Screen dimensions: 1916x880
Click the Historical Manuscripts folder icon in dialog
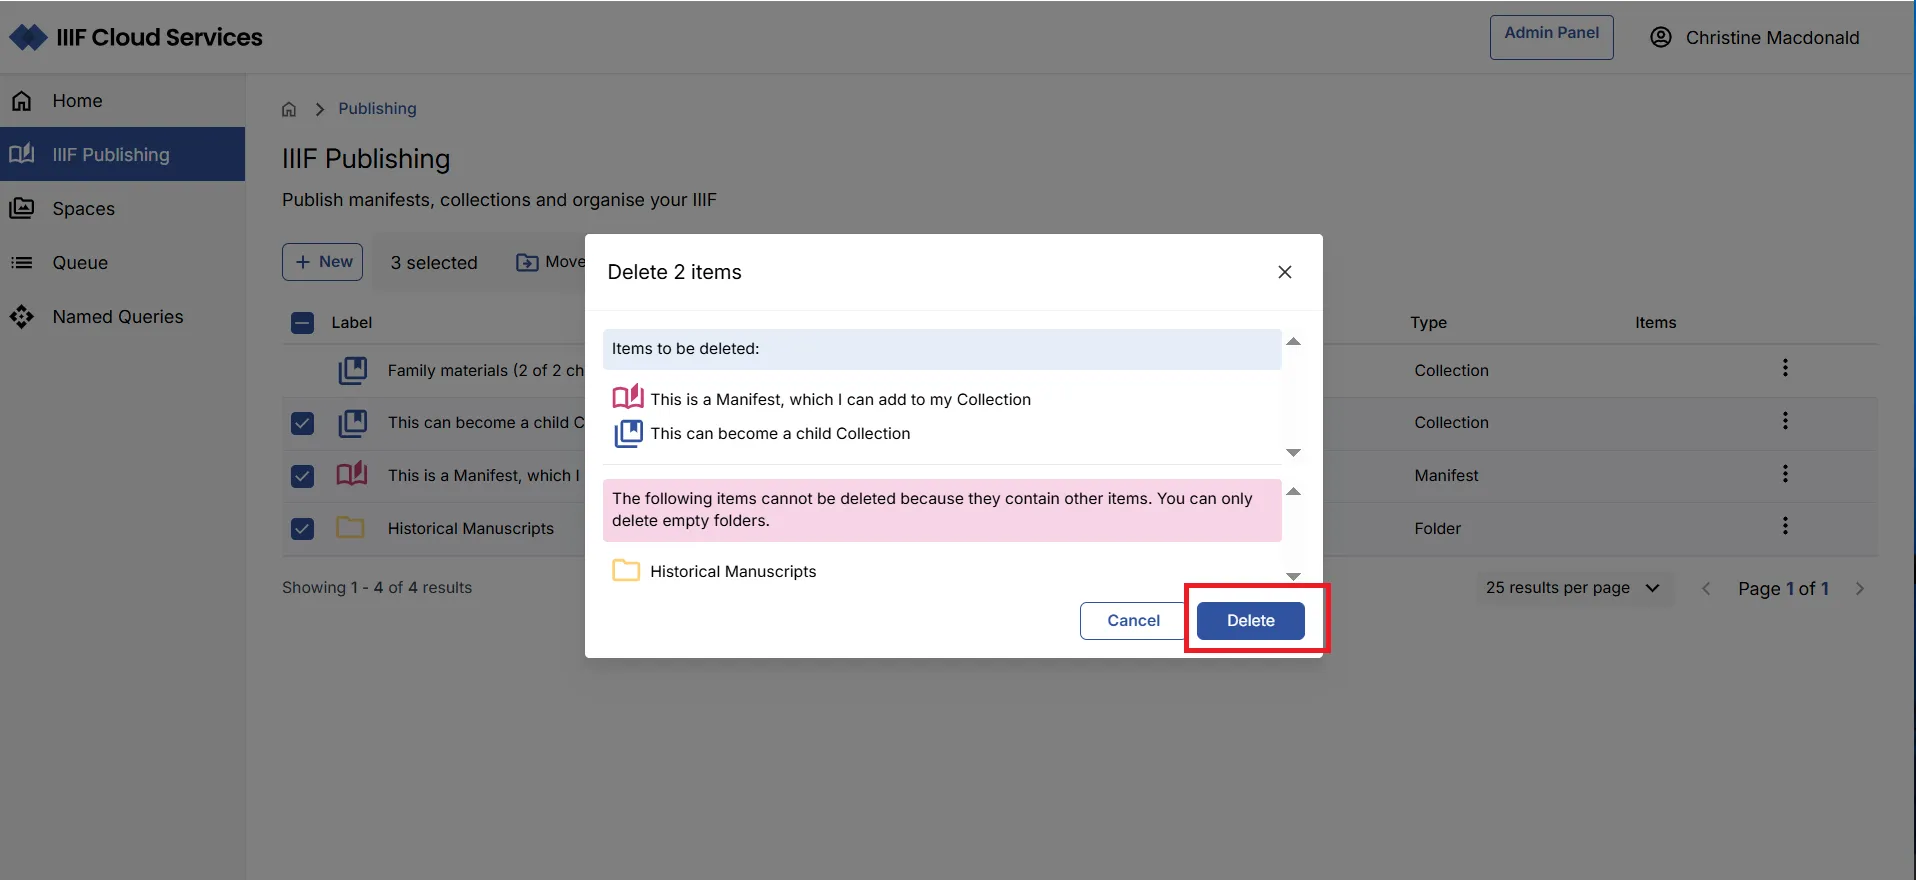click(626, 570)
